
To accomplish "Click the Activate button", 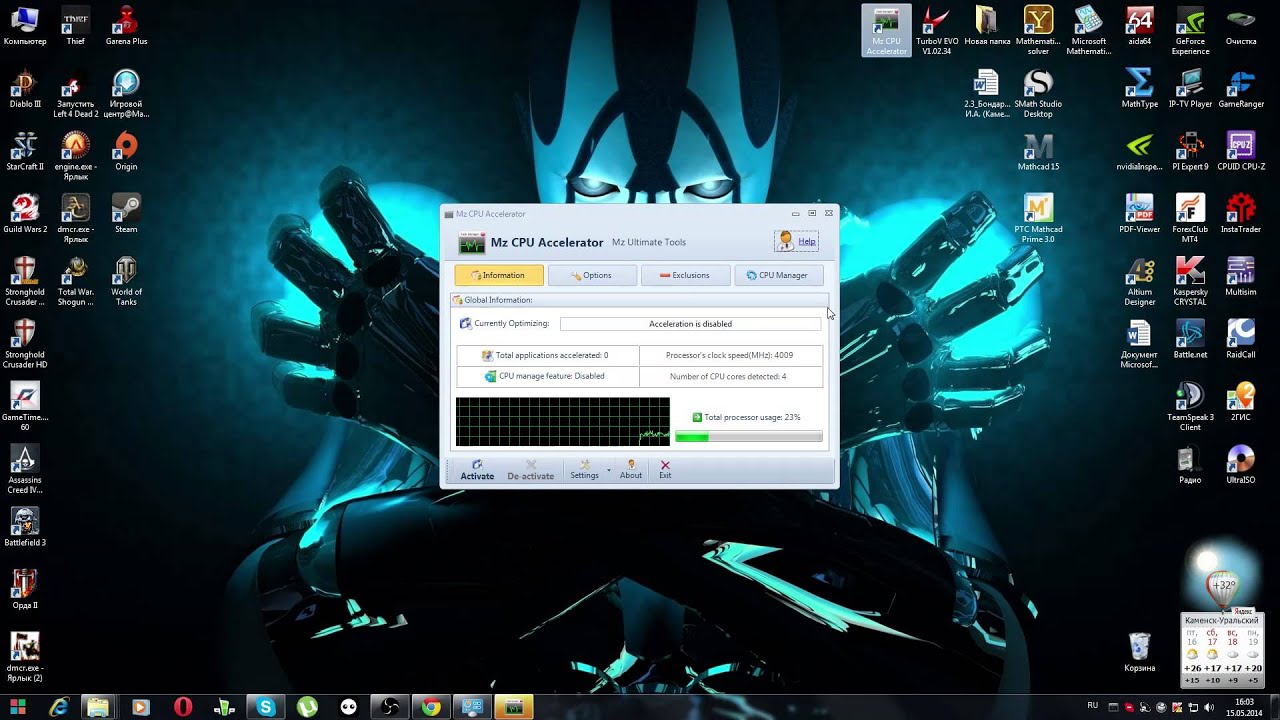I will [x=477, y=470].
